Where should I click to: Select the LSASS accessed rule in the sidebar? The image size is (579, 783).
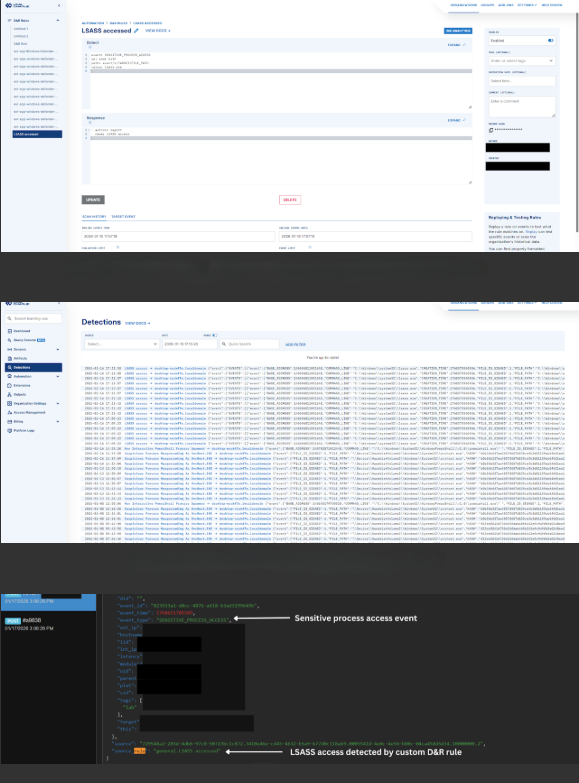37,134
